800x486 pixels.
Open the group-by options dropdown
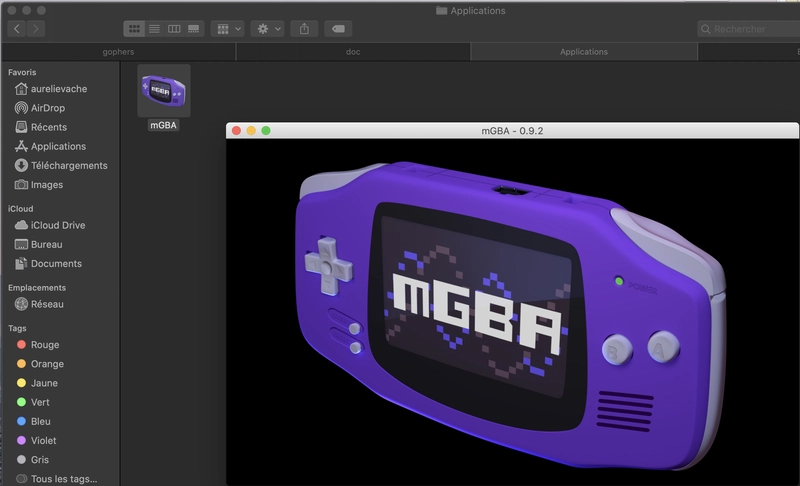(228, 29)
